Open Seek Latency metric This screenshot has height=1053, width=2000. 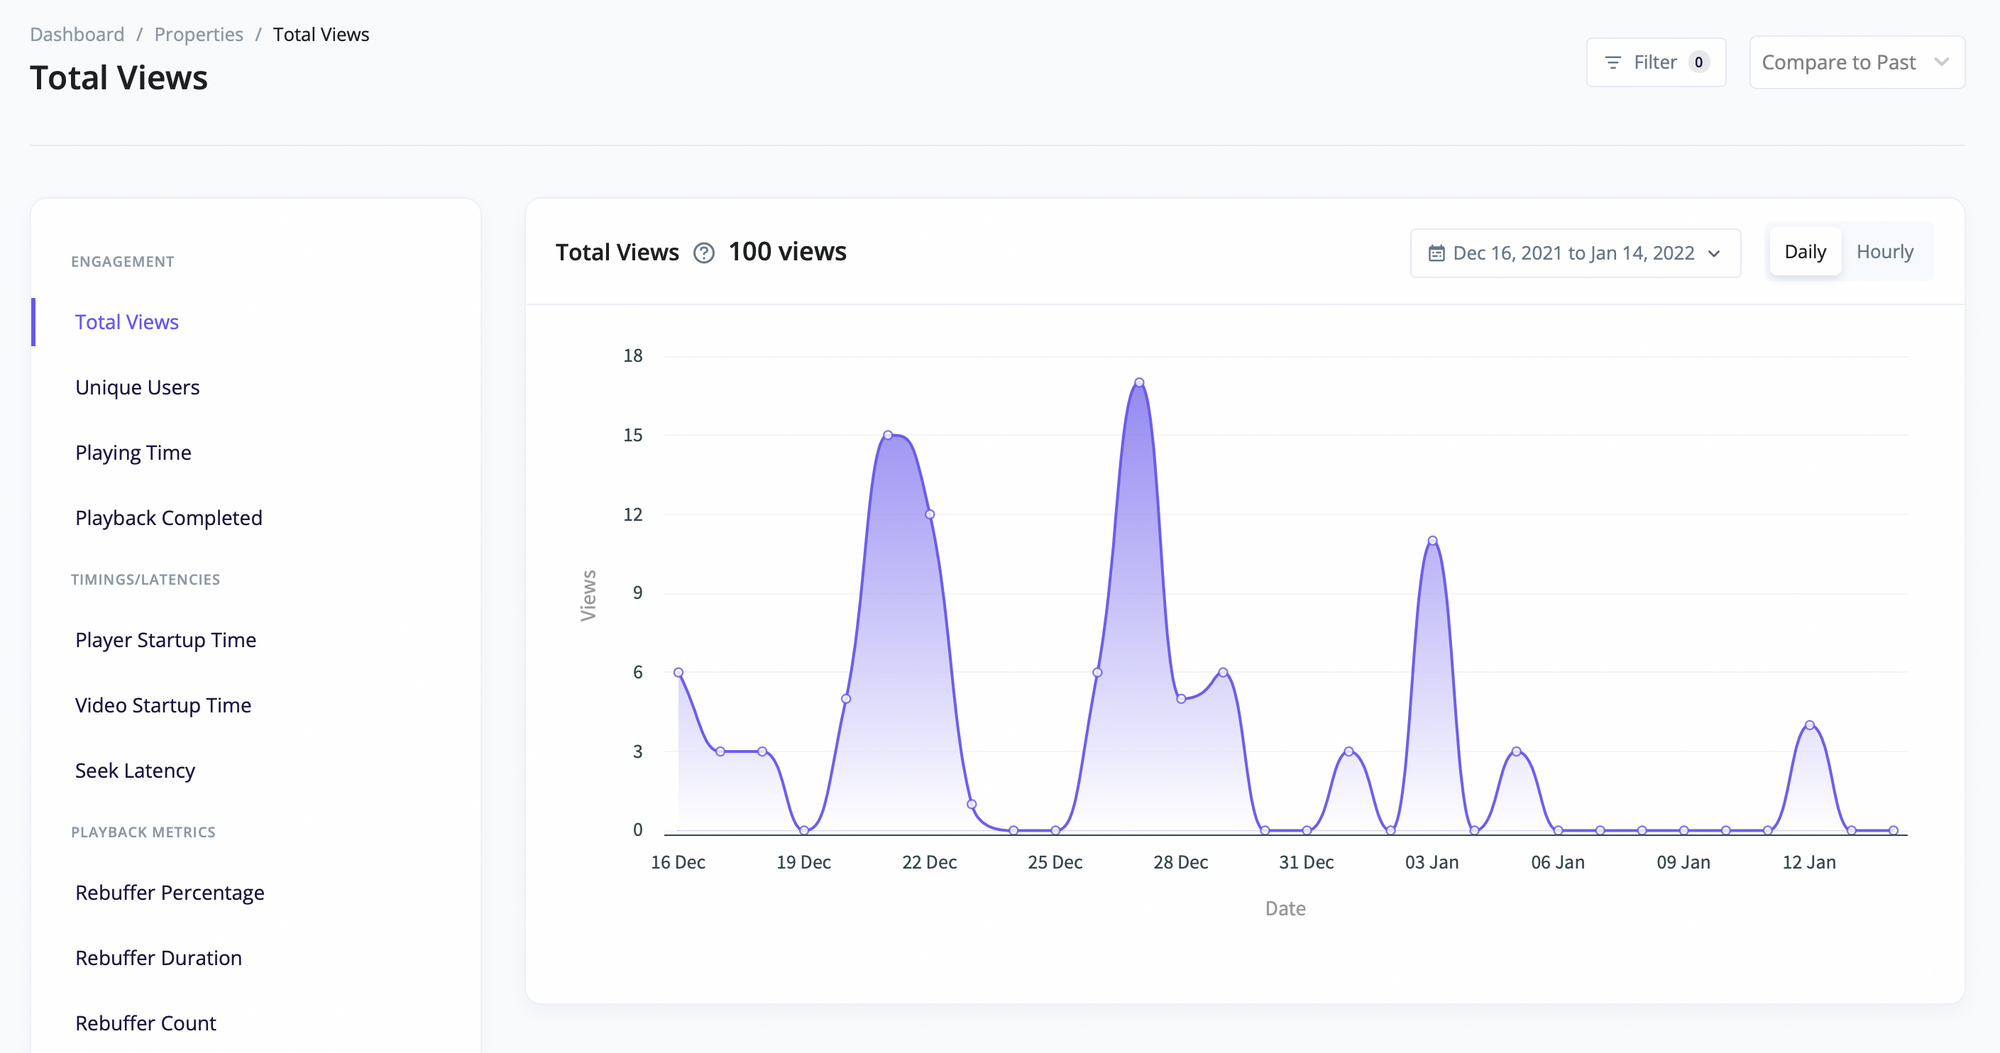(x=135, y=771)
